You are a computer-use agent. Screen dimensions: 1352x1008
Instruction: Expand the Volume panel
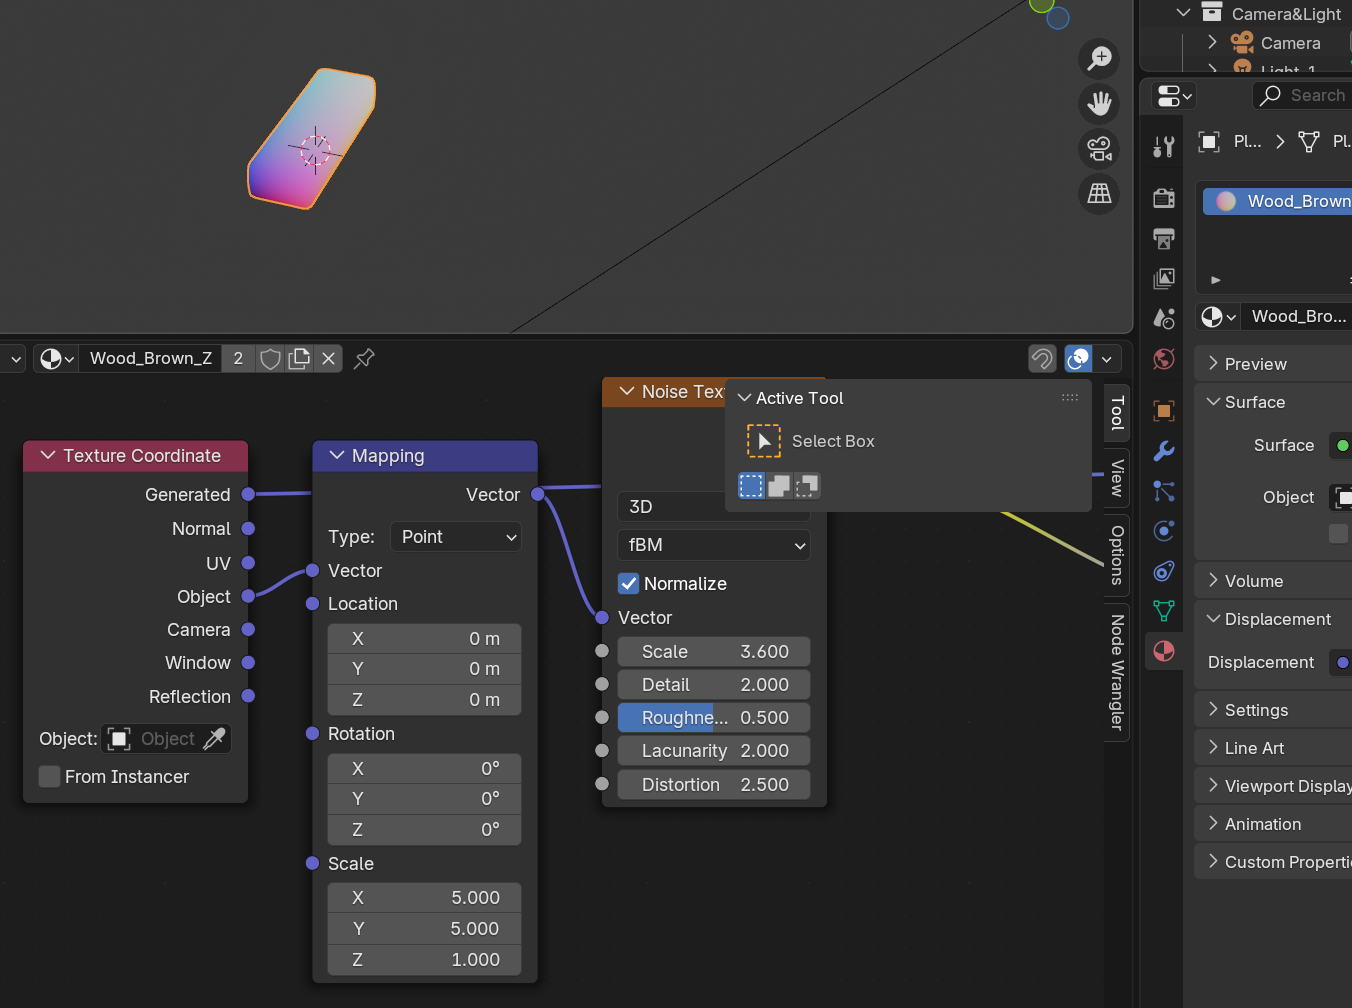coord(1254,581)
